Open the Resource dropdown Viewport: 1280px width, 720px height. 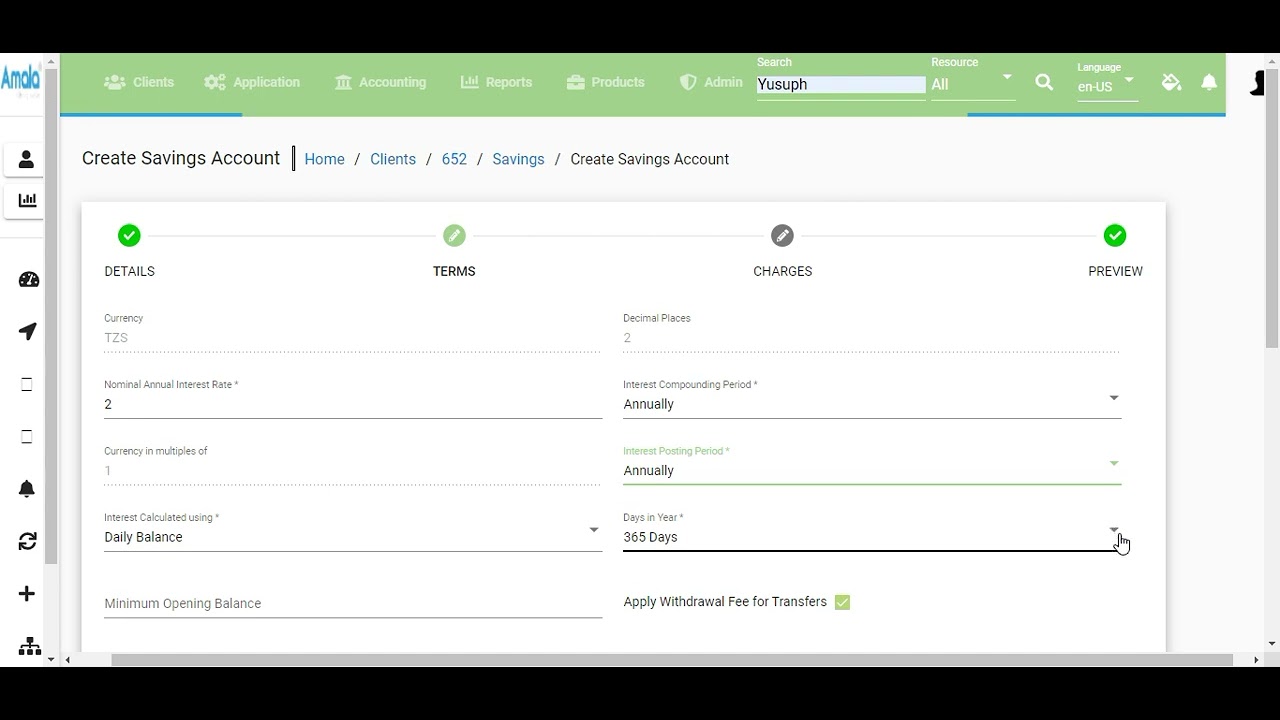[x=972, y=84]
